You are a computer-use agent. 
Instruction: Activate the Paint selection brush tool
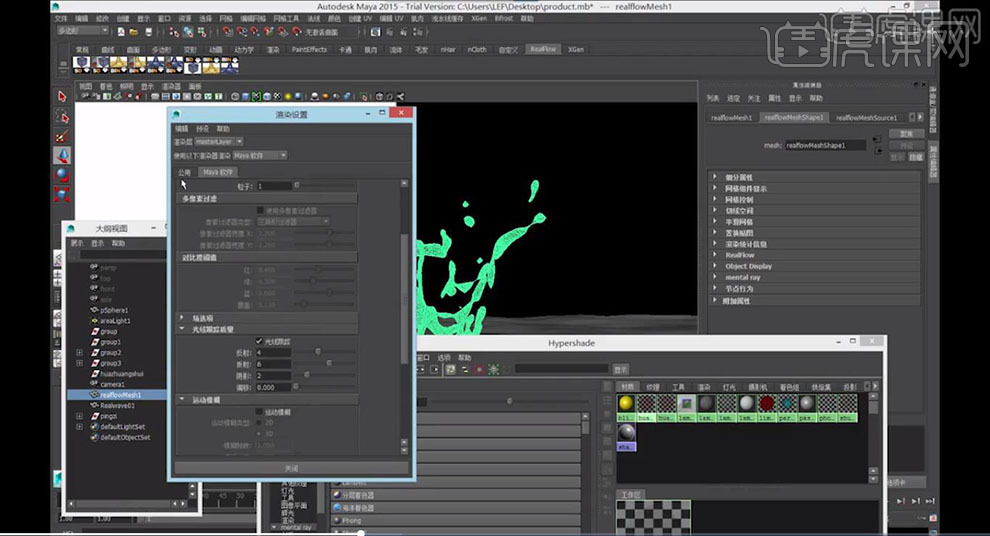coord(62,136)
